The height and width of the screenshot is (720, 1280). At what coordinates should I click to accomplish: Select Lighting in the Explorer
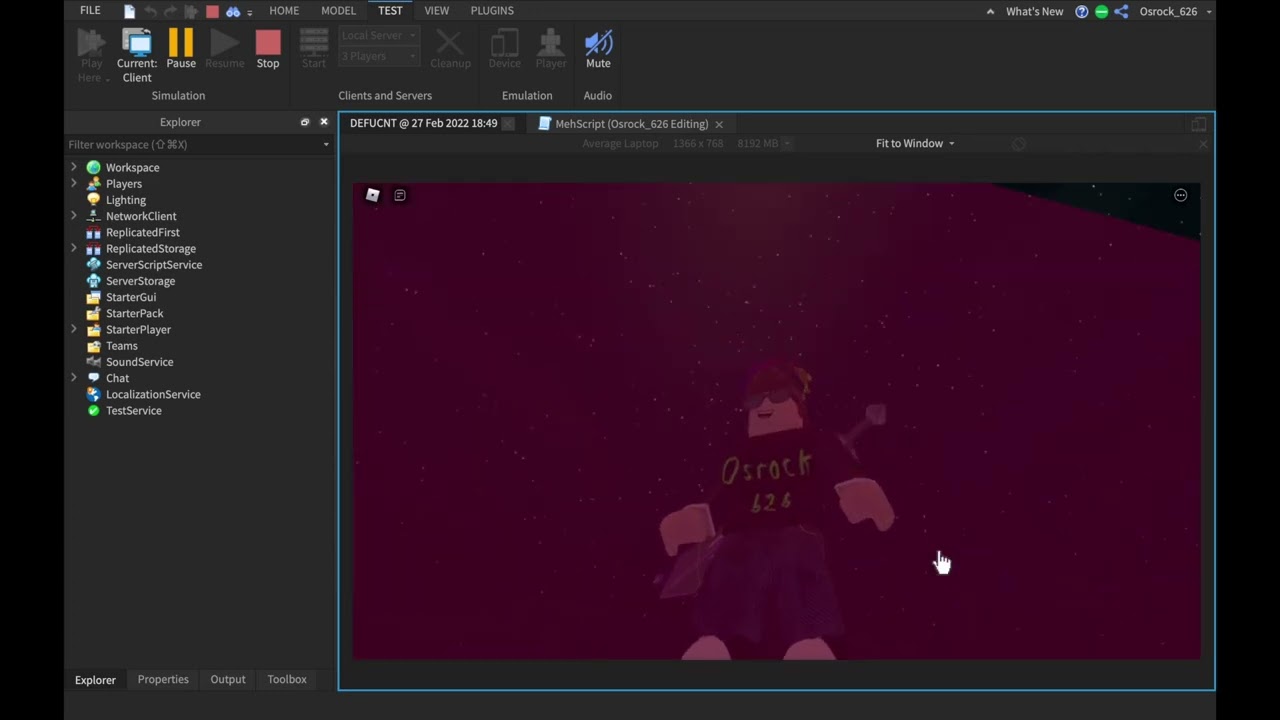(x=126, y=200)
